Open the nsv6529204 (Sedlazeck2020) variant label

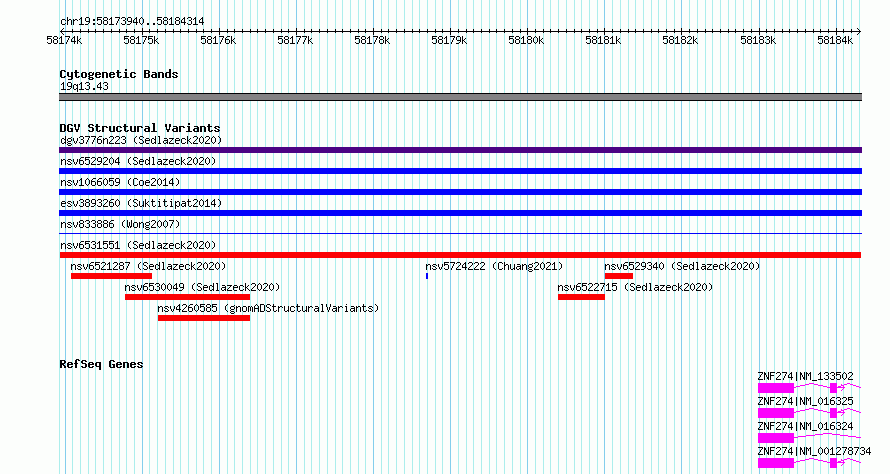[138, 161]
